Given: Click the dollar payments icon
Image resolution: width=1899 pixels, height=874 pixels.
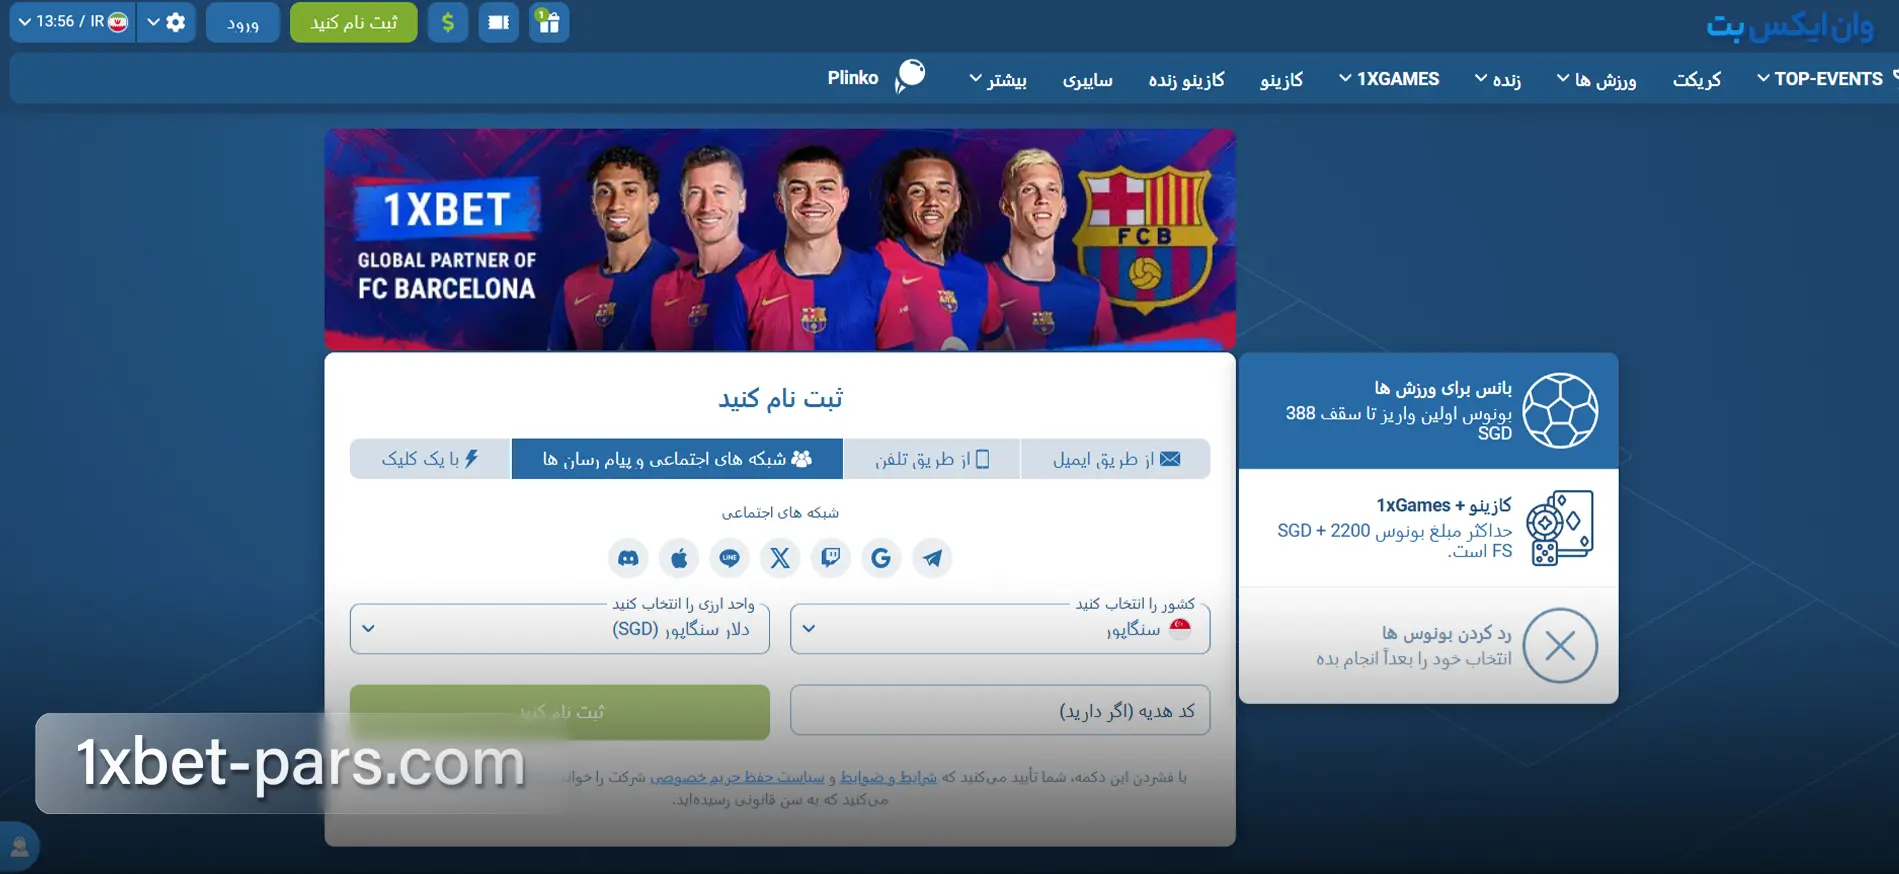Looking at the screenshot, I should coord(448,22).
